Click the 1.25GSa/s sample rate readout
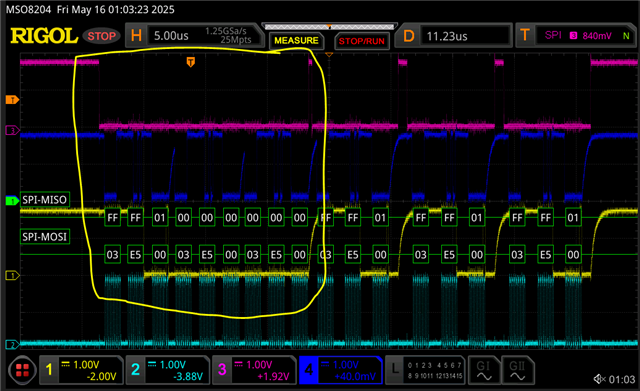The image size is (640, 391). (x=226, y=31)
